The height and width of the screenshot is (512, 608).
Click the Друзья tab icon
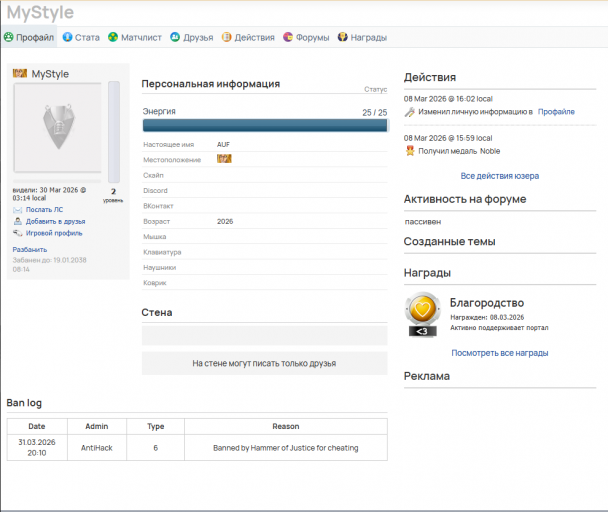175,37
